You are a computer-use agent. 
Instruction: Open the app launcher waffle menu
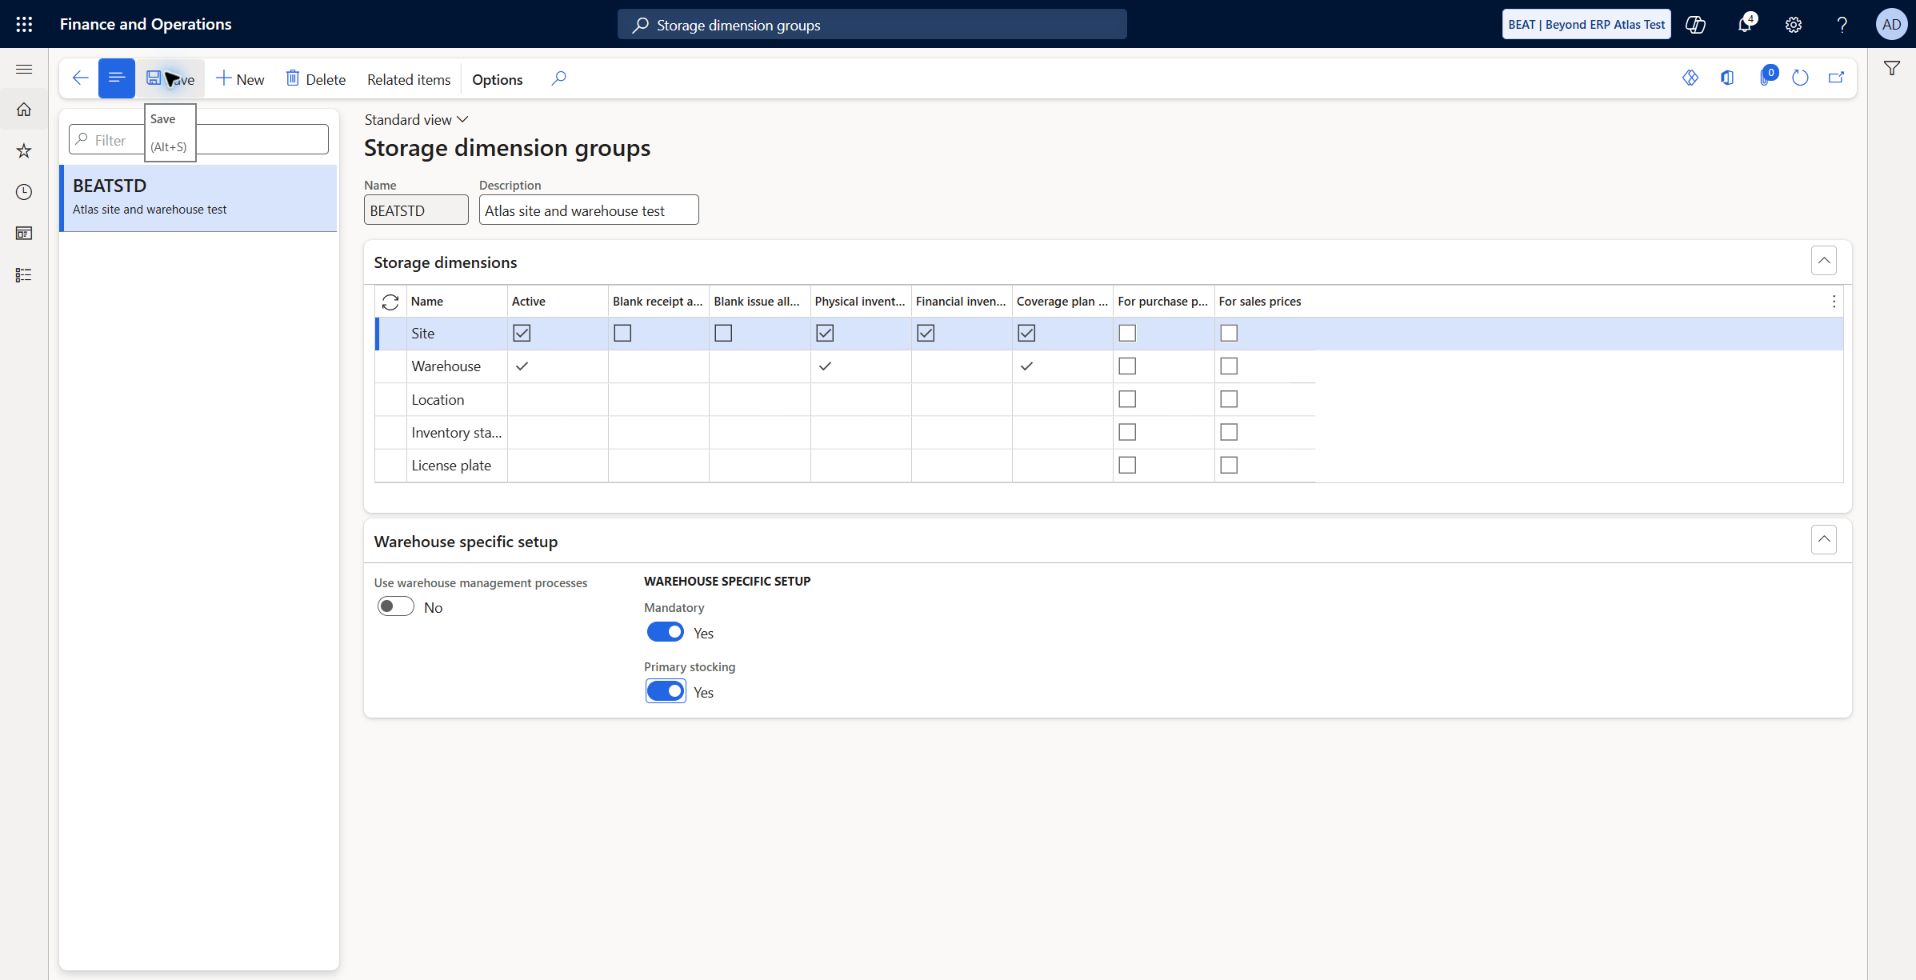[24, 24]
